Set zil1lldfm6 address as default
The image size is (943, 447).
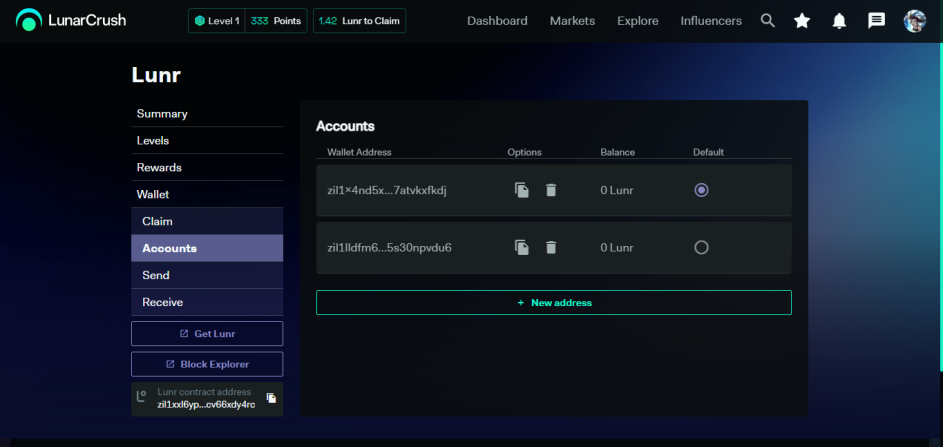coord(701,247)
